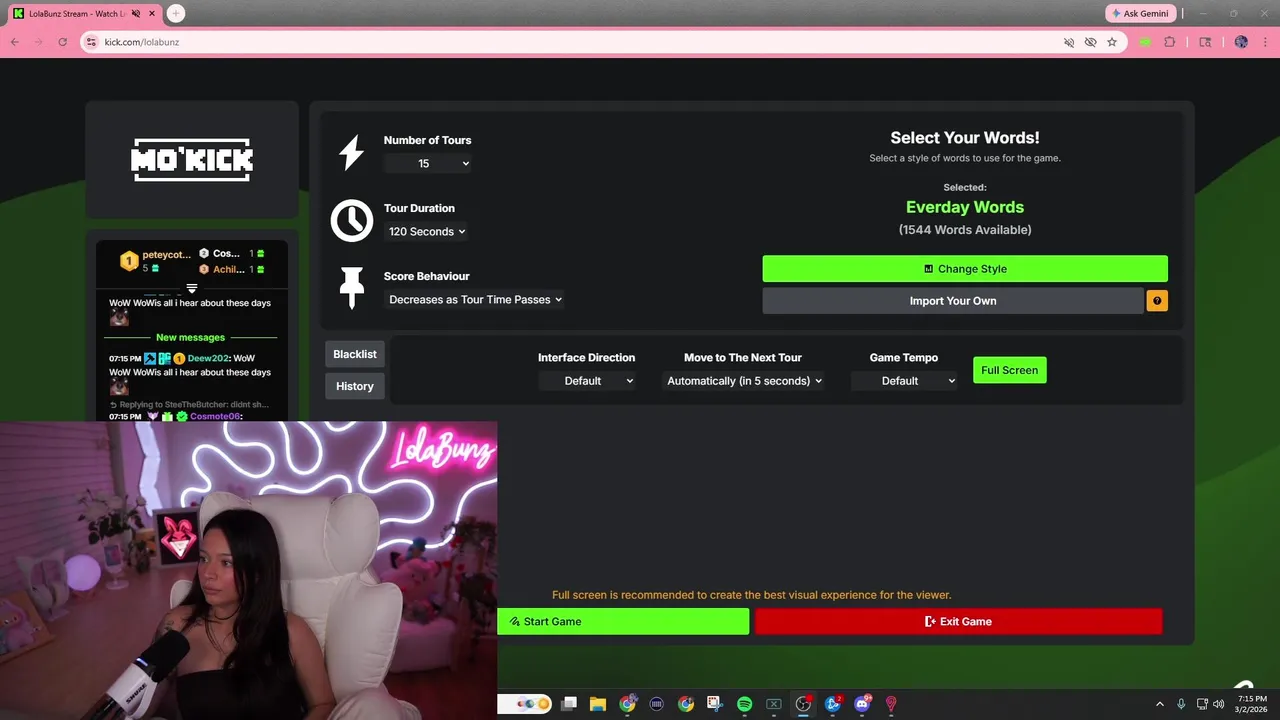
Task: Open OBS Studio from the taskbar
Action: [x=803, y=704]
